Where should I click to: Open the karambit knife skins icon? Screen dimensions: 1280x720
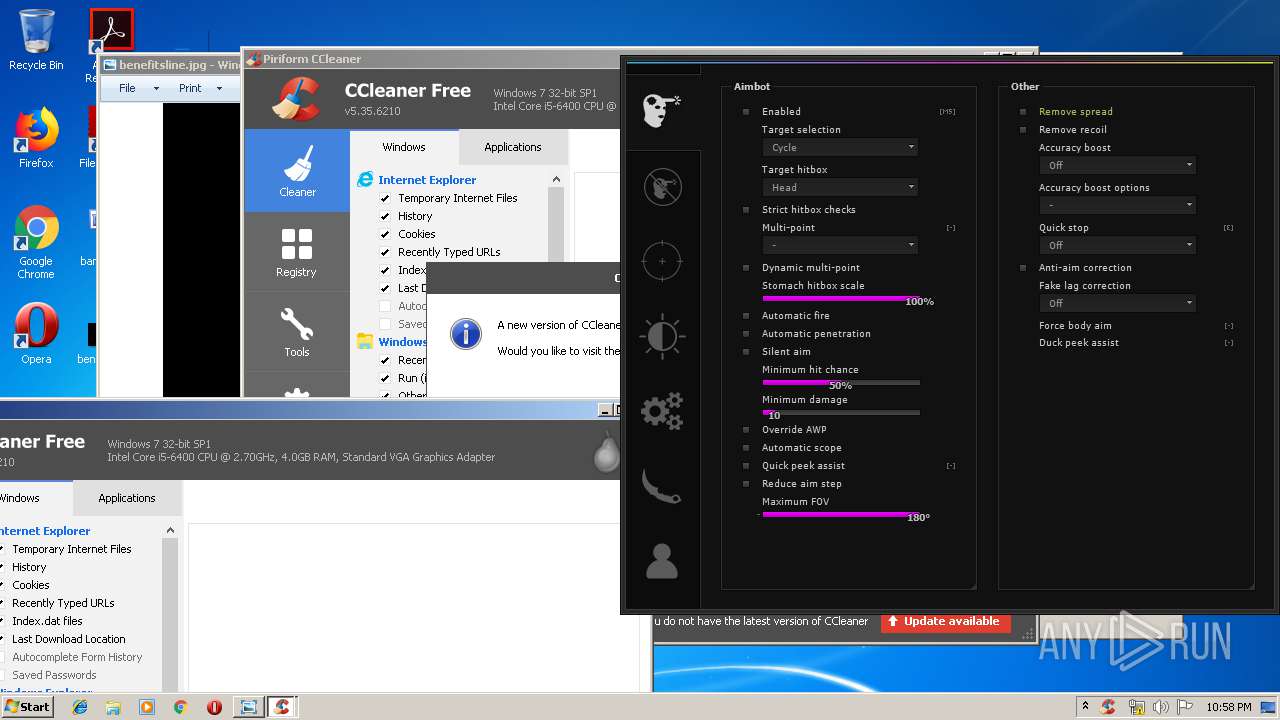click(x=661, y=486)
